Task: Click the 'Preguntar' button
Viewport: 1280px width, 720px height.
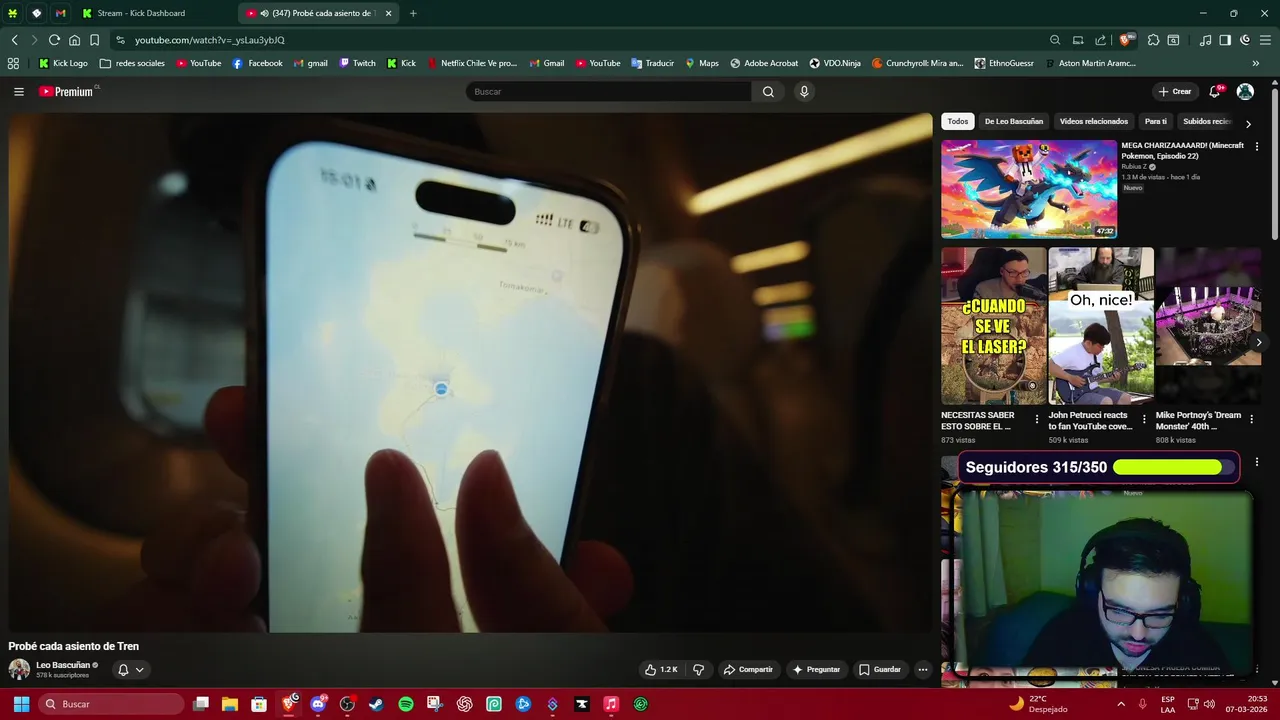Action: click(x=816, y=670)
